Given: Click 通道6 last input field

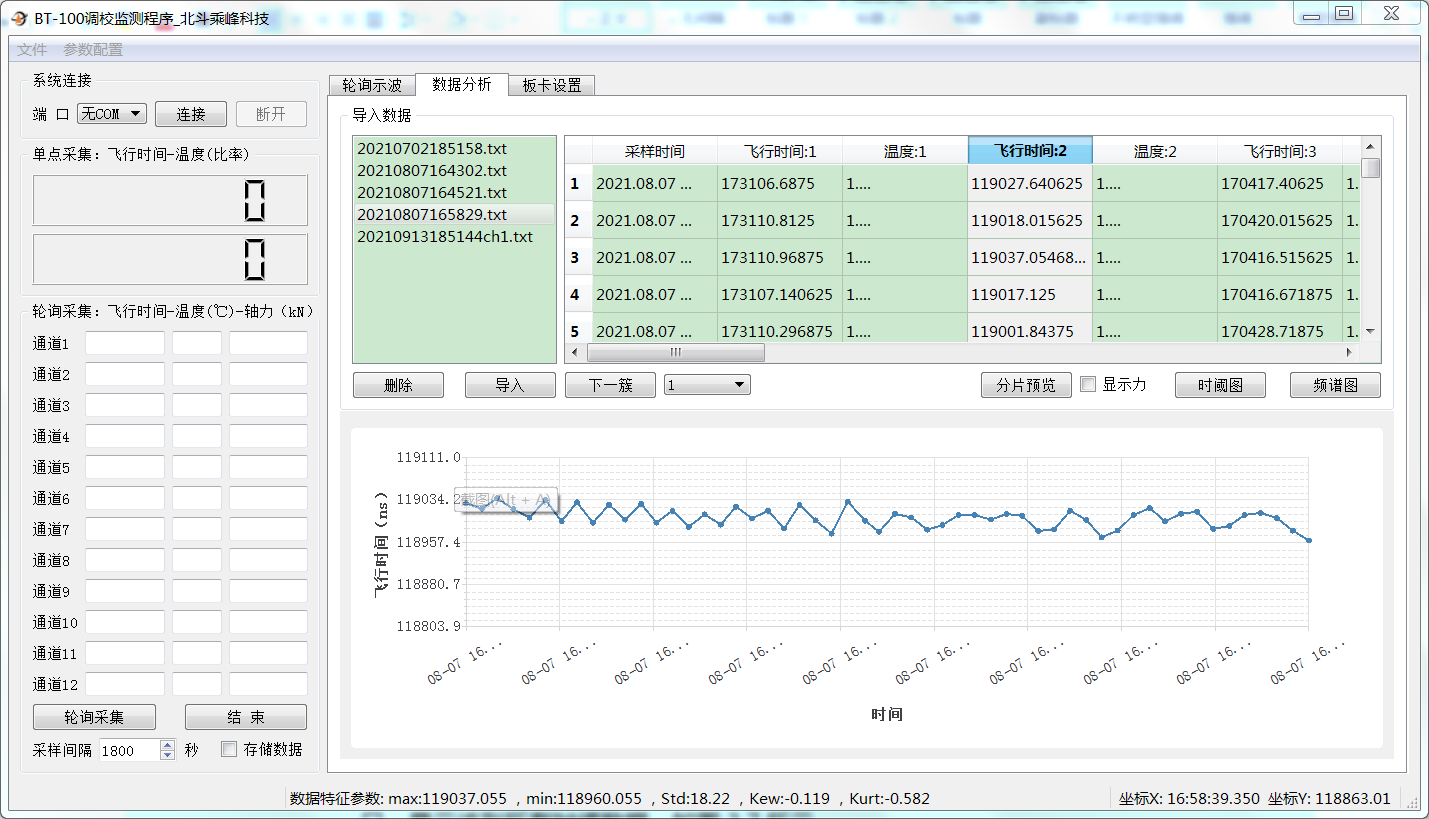Looking at the screenshot, I should tap(268, 499).
